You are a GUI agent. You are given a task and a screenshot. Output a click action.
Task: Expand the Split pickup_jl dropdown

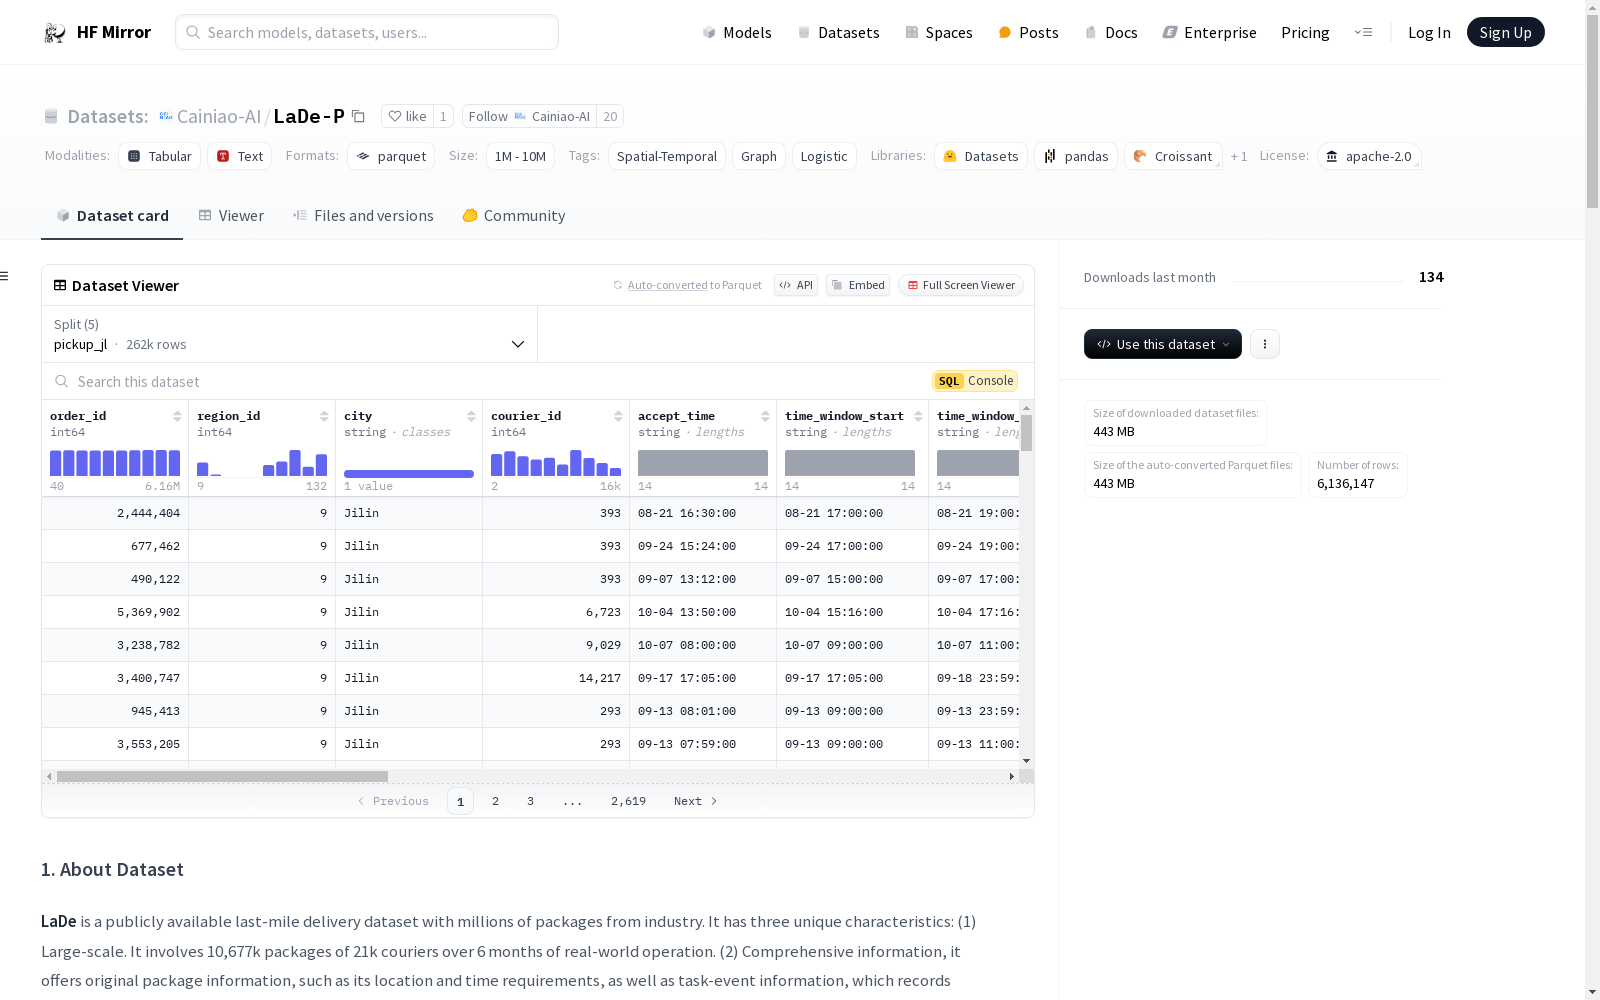tap(290, 334)
